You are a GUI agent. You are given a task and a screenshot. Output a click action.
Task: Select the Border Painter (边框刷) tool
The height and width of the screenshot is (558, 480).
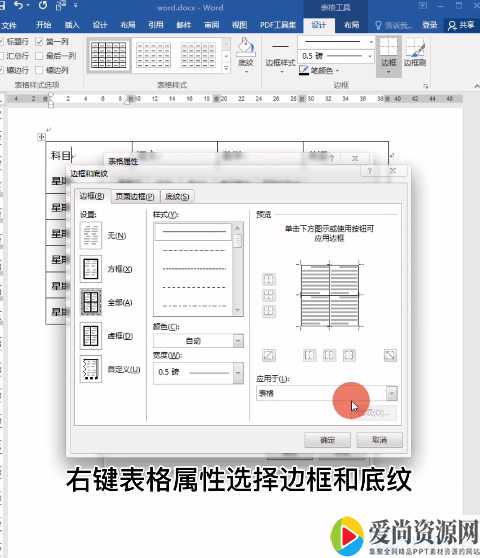pos(415,53)
